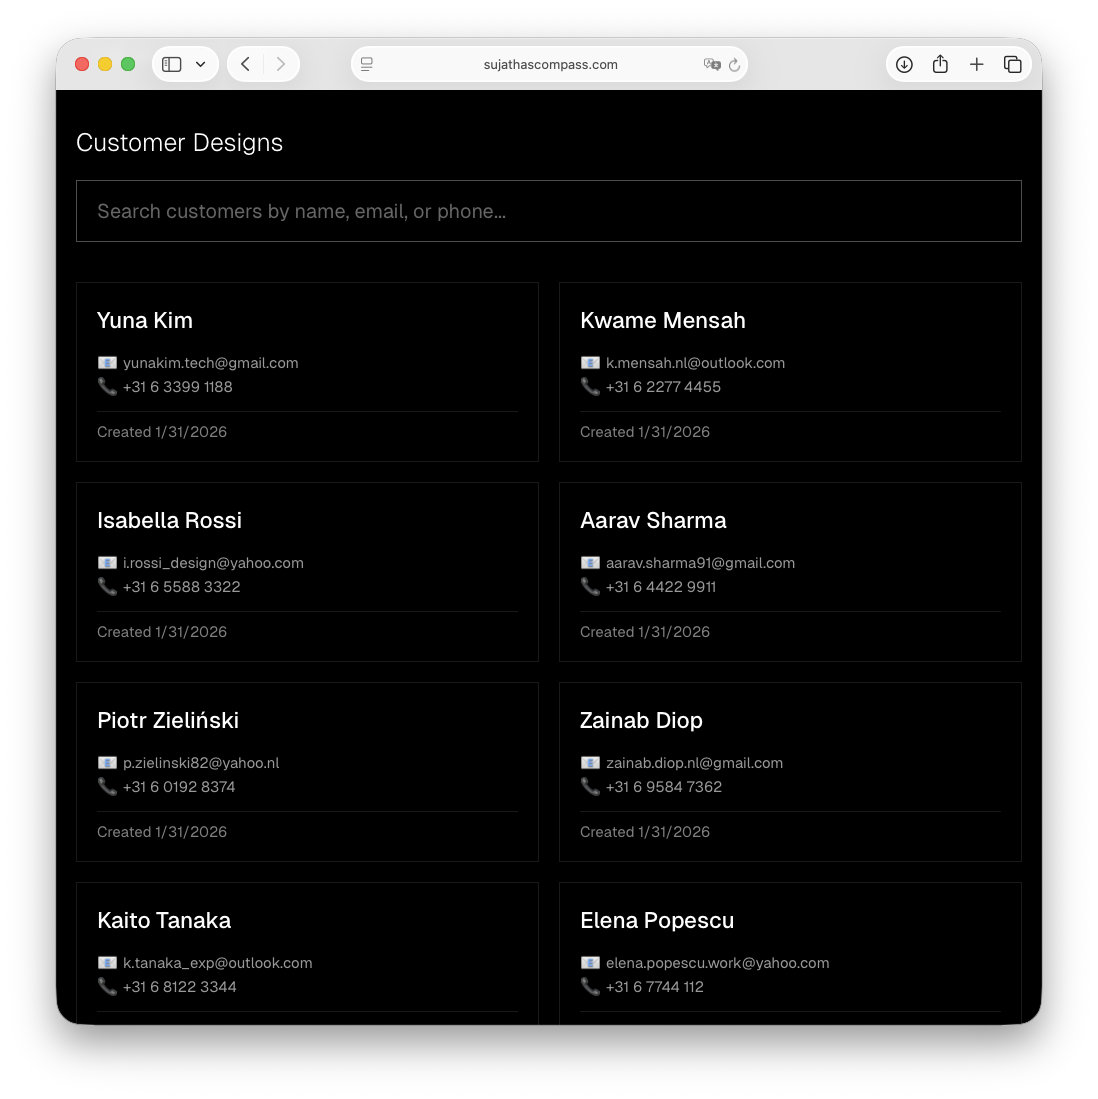The image size is (1098, 1099).
Task: Click Zainab Diop's email address
Action: (x=694, y=763)
